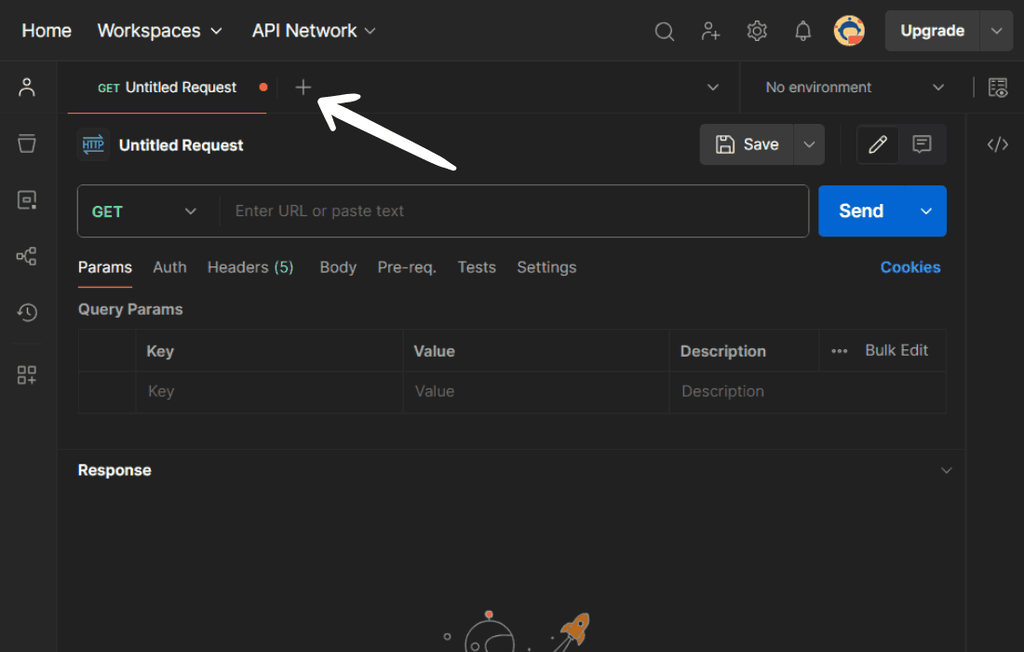
Task: Open the search magnifier icon
Action: tap(664, 31)
